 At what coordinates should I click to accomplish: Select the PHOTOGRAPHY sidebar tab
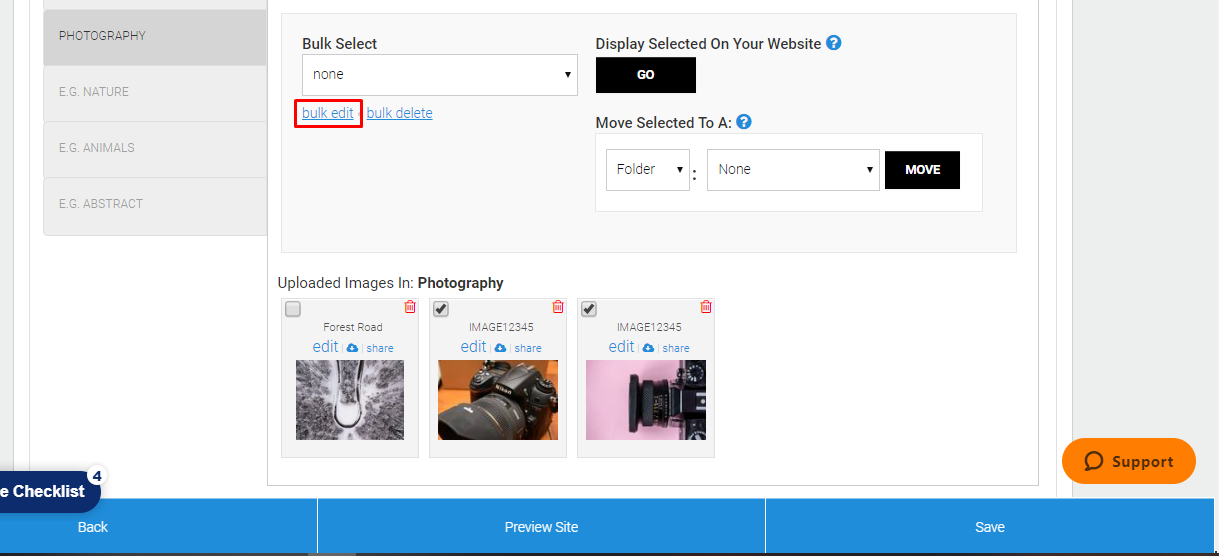click(155, 37)
